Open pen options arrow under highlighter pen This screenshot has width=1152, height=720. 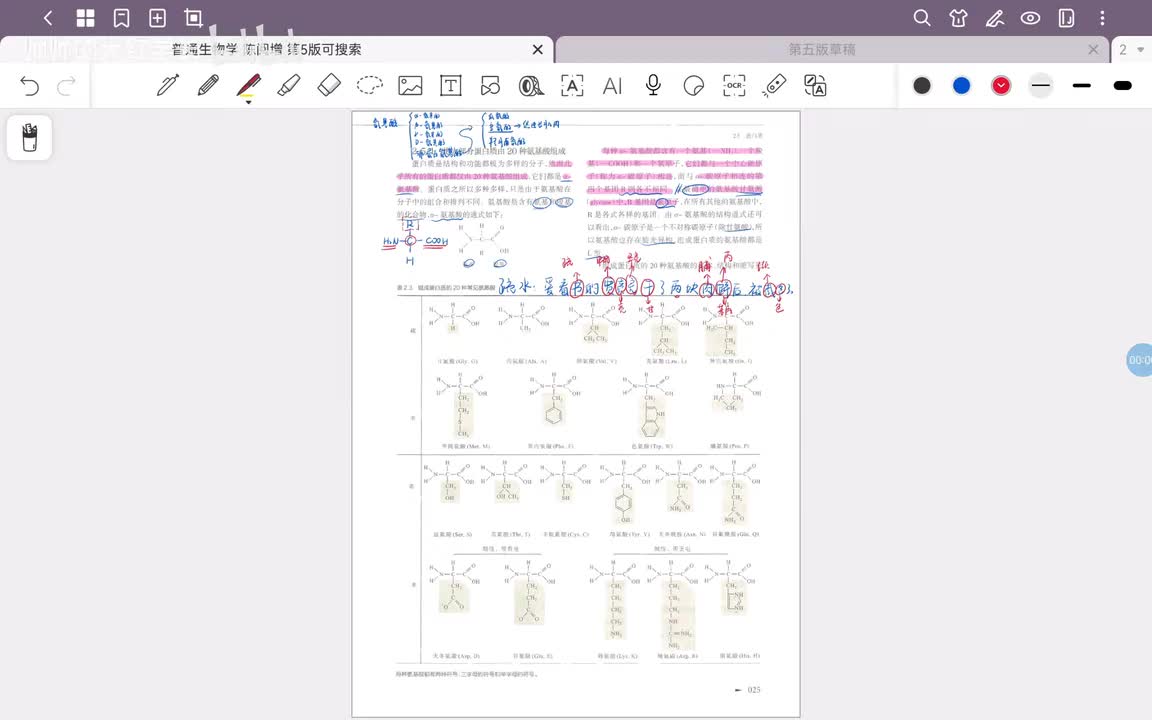[x=248, y=102]
